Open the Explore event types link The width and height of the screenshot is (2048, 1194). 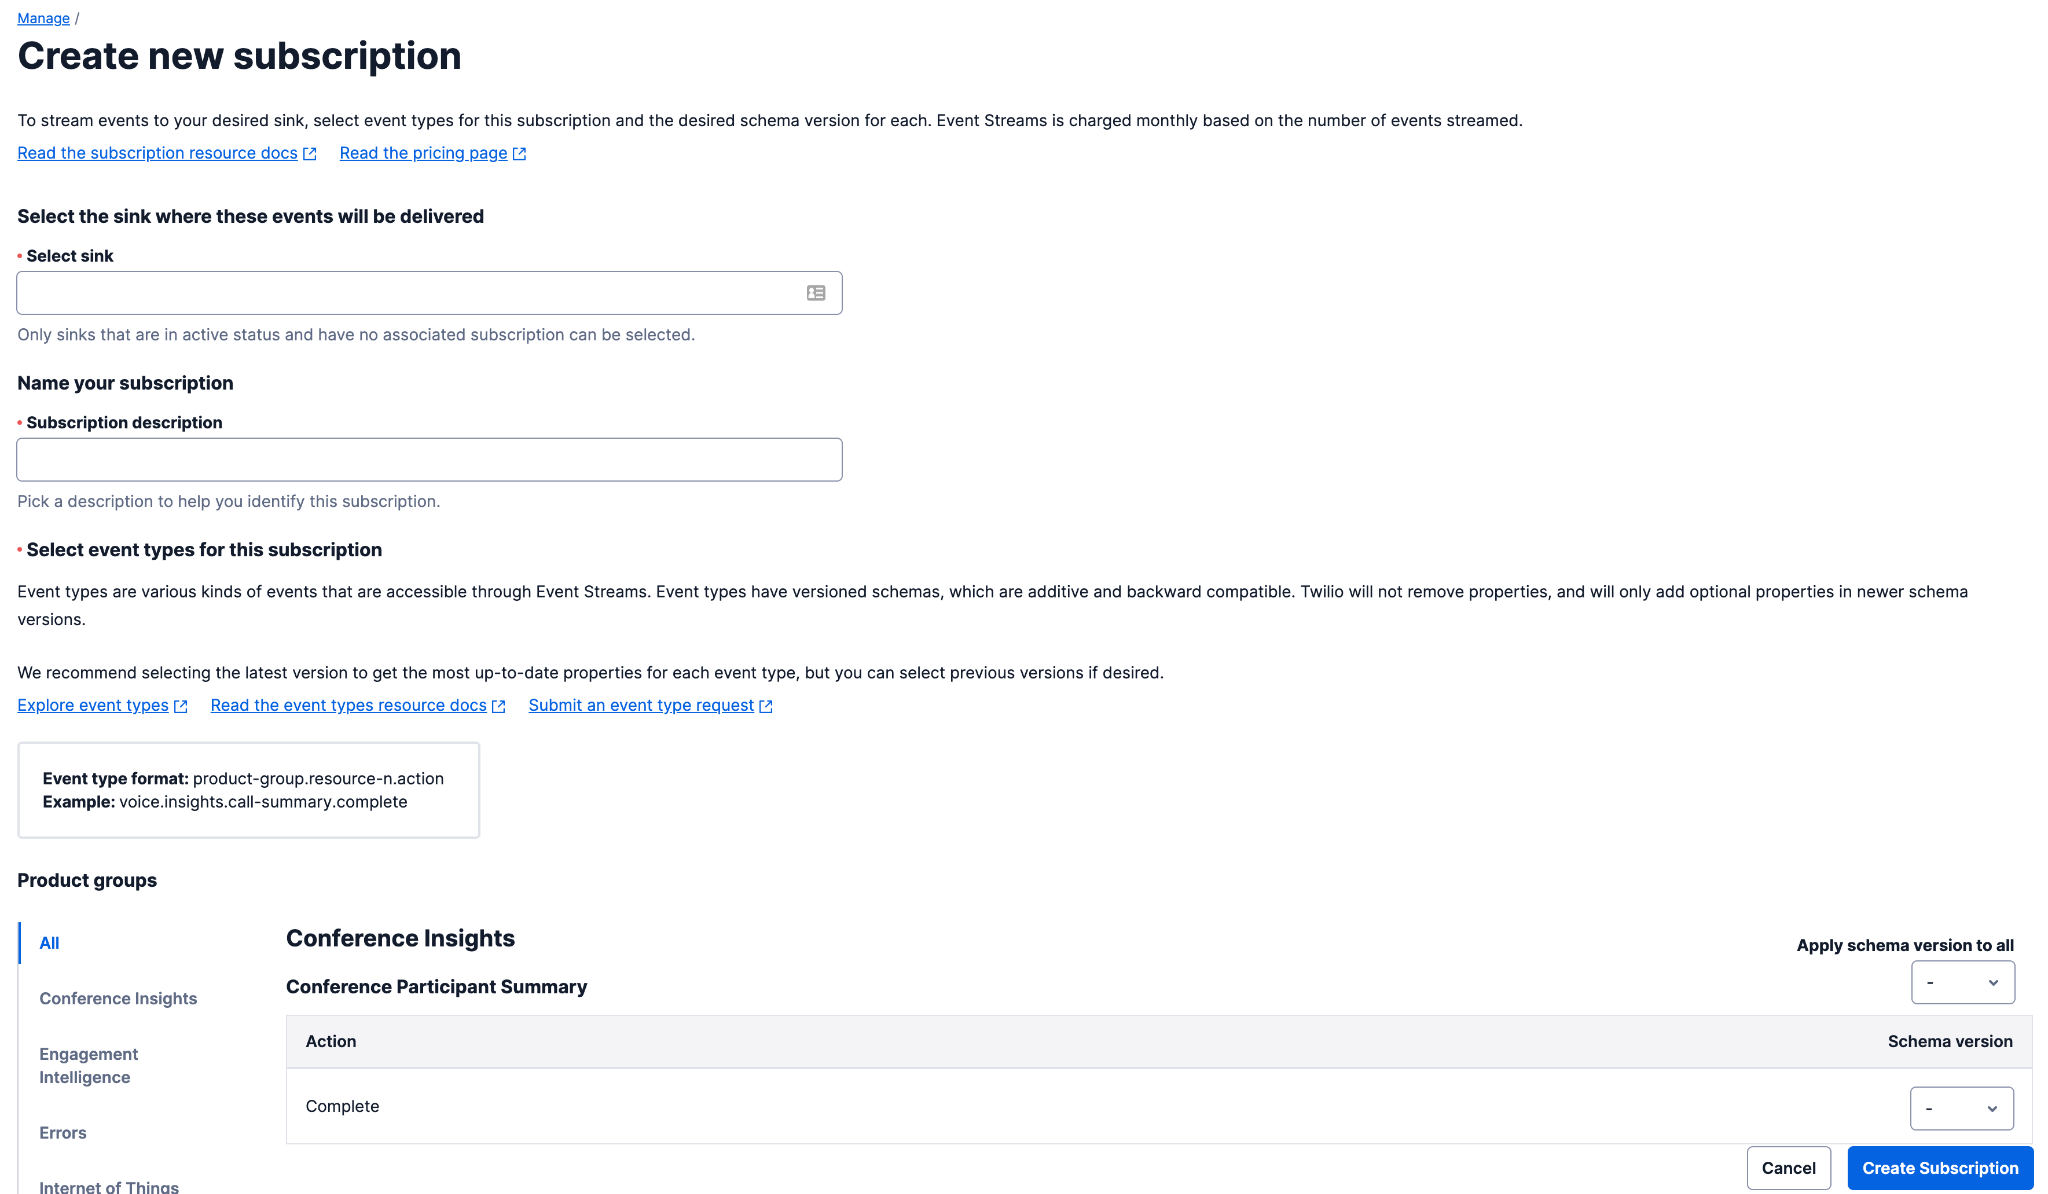pyautogui.click(x=91, y=705)
